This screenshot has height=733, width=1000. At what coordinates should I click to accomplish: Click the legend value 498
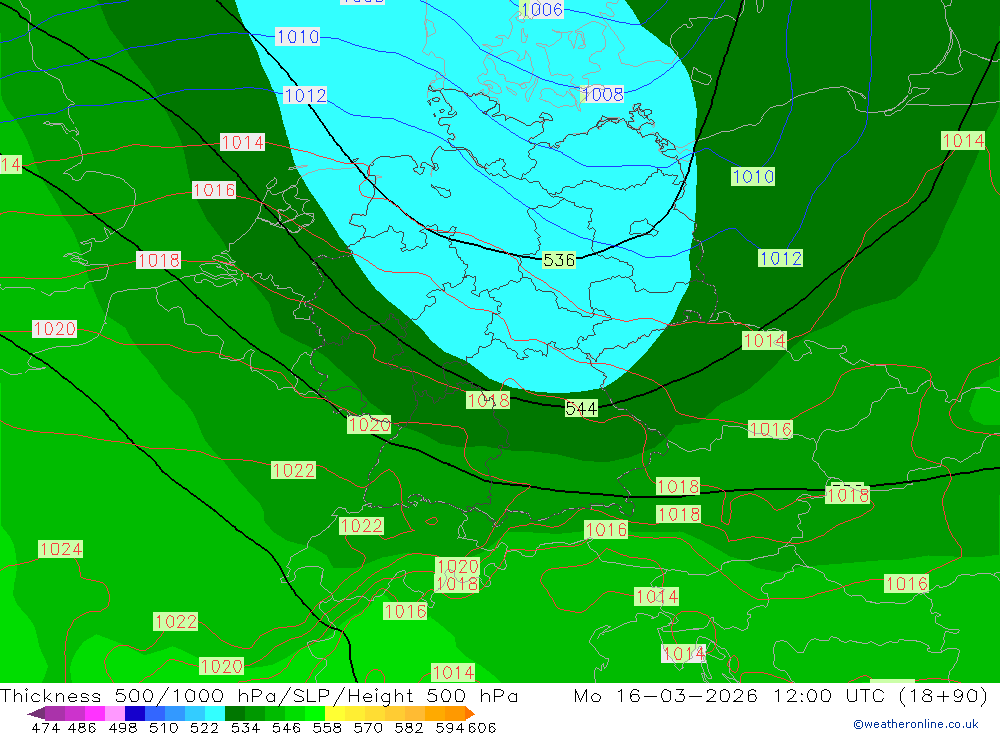tap(123, 727)
